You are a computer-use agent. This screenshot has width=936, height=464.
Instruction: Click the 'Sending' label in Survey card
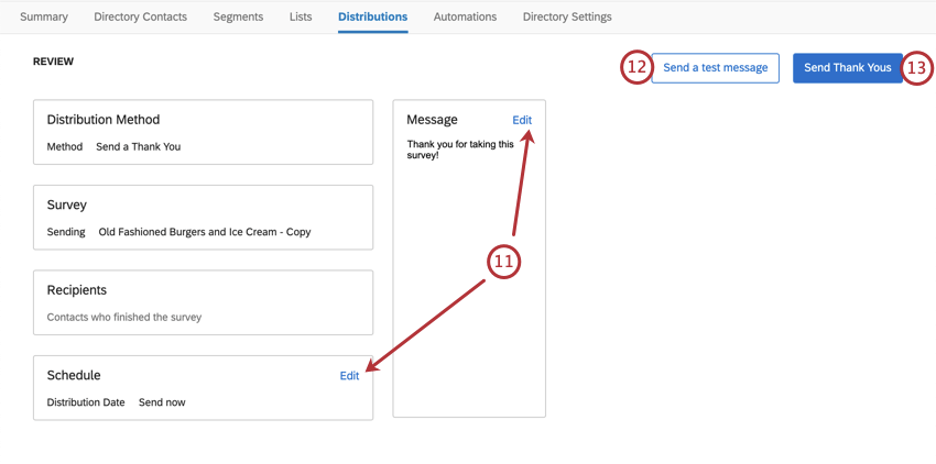[66, 232]
